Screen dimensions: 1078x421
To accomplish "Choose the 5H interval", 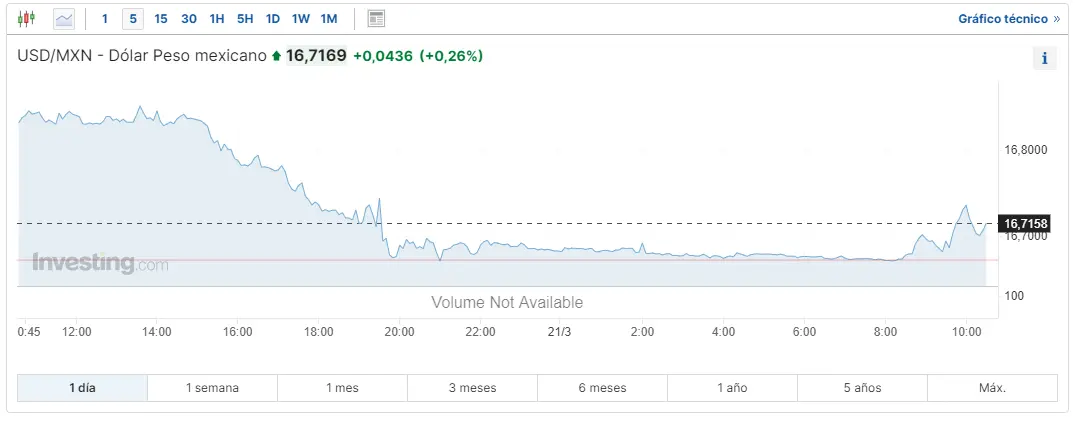I will (245, 19).
